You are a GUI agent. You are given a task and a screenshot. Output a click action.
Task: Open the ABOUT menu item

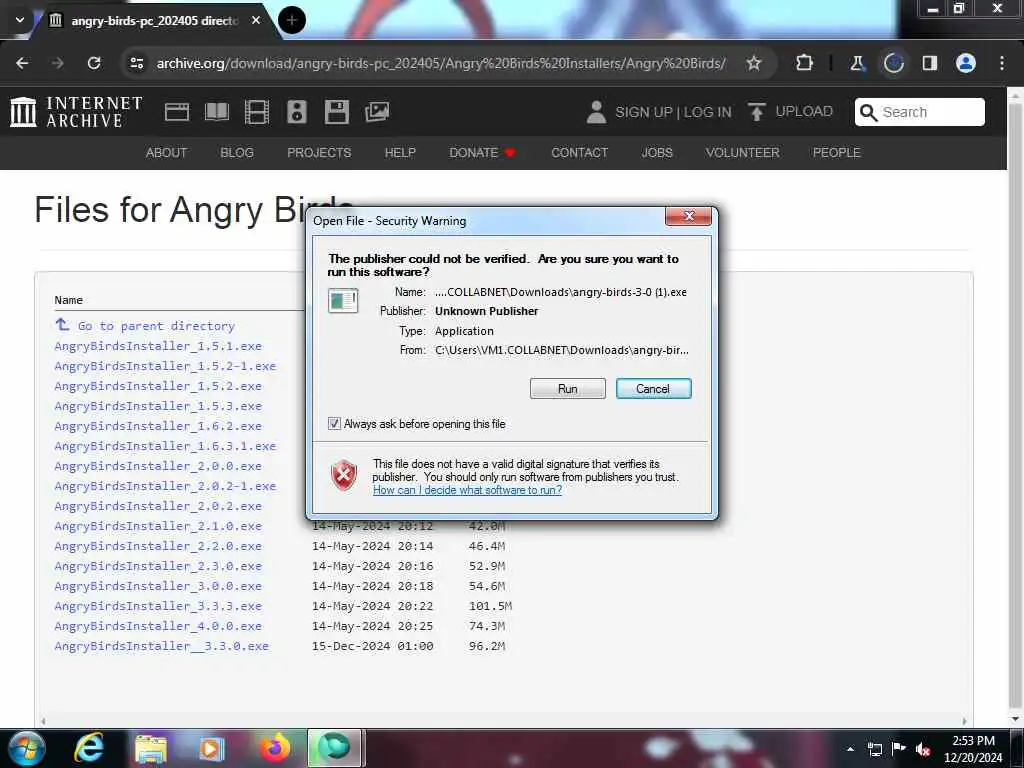point(167,153)
